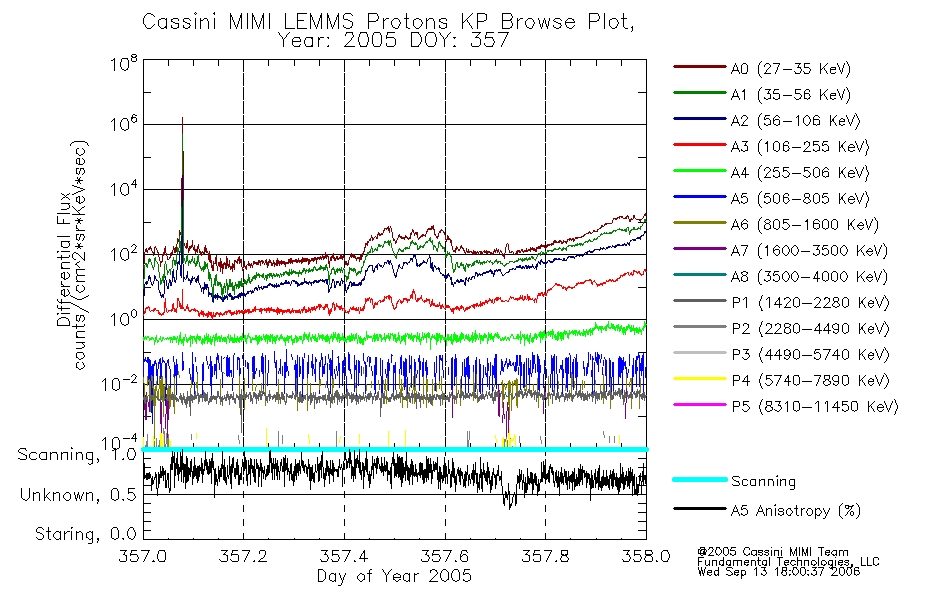The image size is (950, 600).
Task: Click the bright green A4 legend line
Action: tap(700, 171)
